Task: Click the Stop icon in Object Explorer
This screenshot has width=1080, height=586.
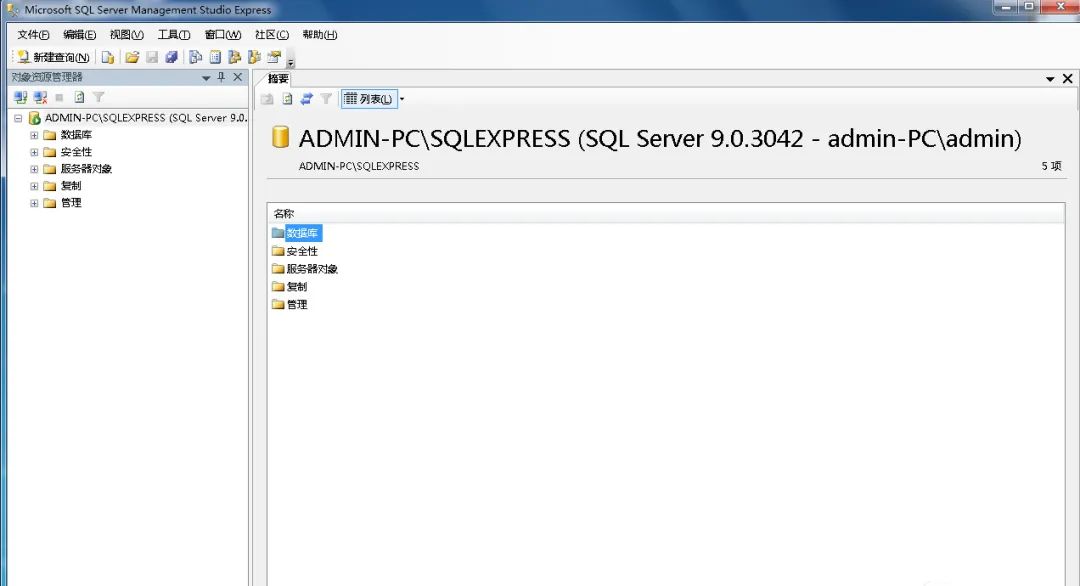Action: click(x=59, y=98)
